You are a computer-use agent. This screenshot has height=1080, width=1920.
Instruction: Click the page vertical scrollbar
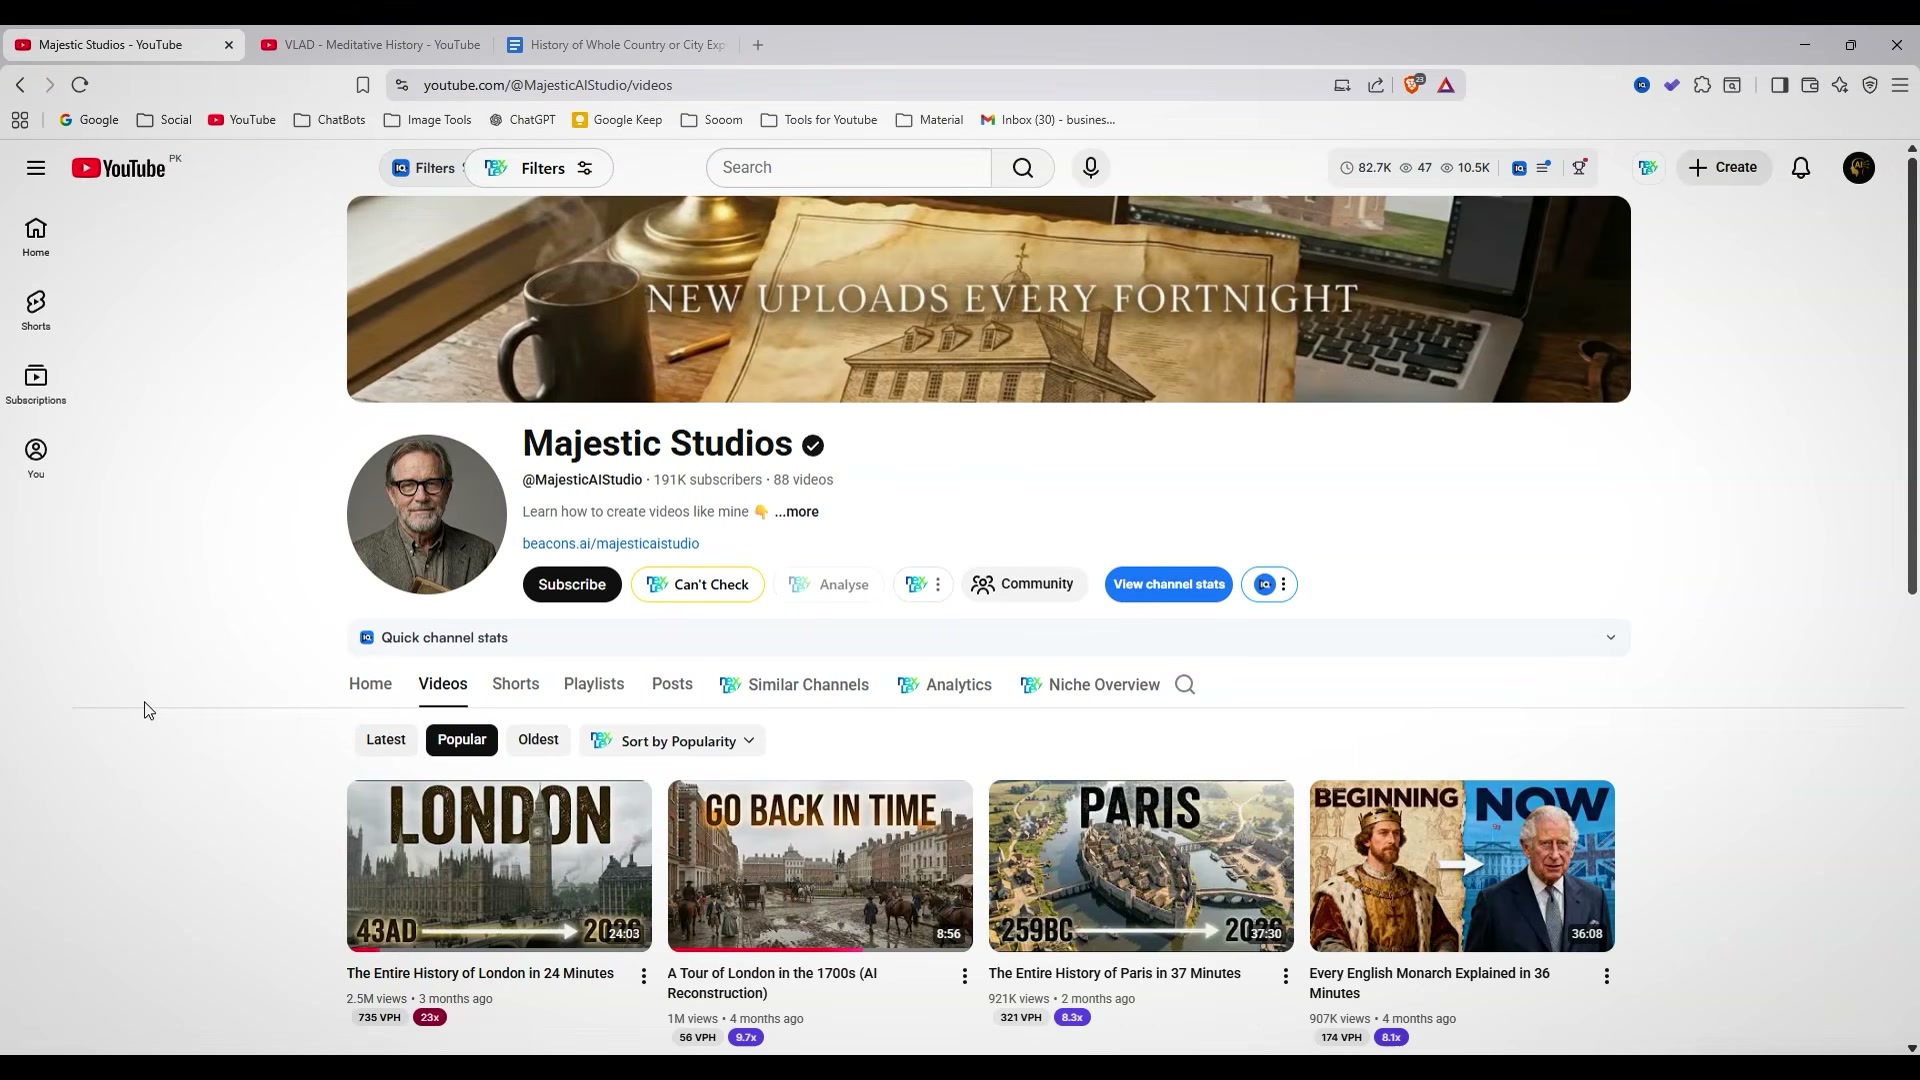(x=1912, y=375)
